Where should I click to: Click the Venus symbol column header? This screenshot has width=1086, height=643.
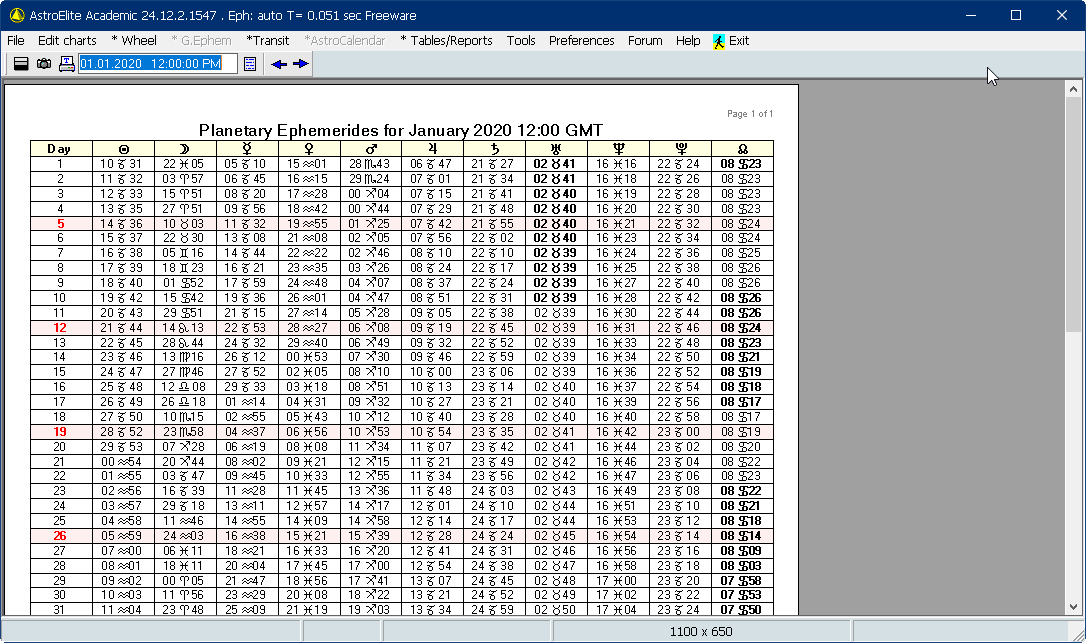point(309,149)
